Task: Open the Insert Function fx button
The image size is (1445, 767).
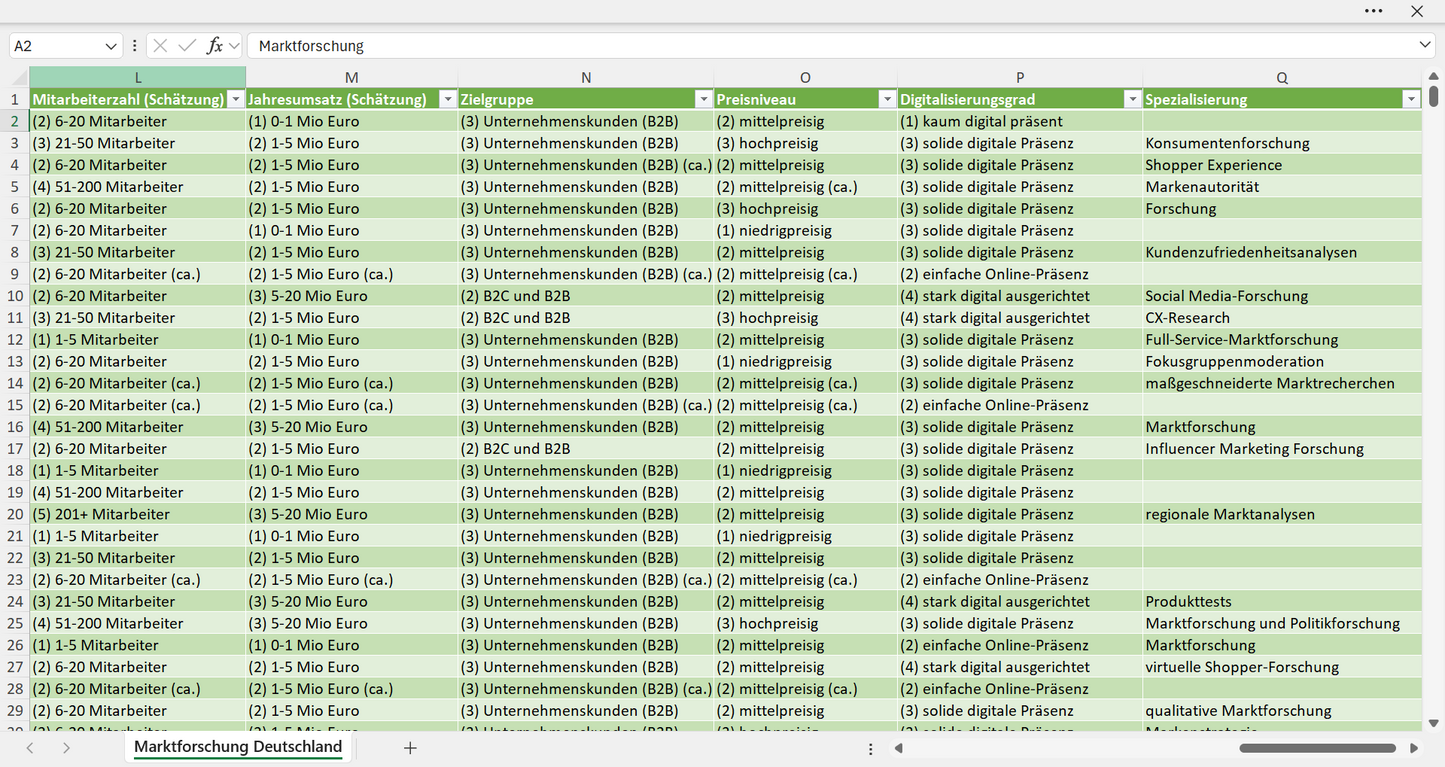Action: [214, 46]
